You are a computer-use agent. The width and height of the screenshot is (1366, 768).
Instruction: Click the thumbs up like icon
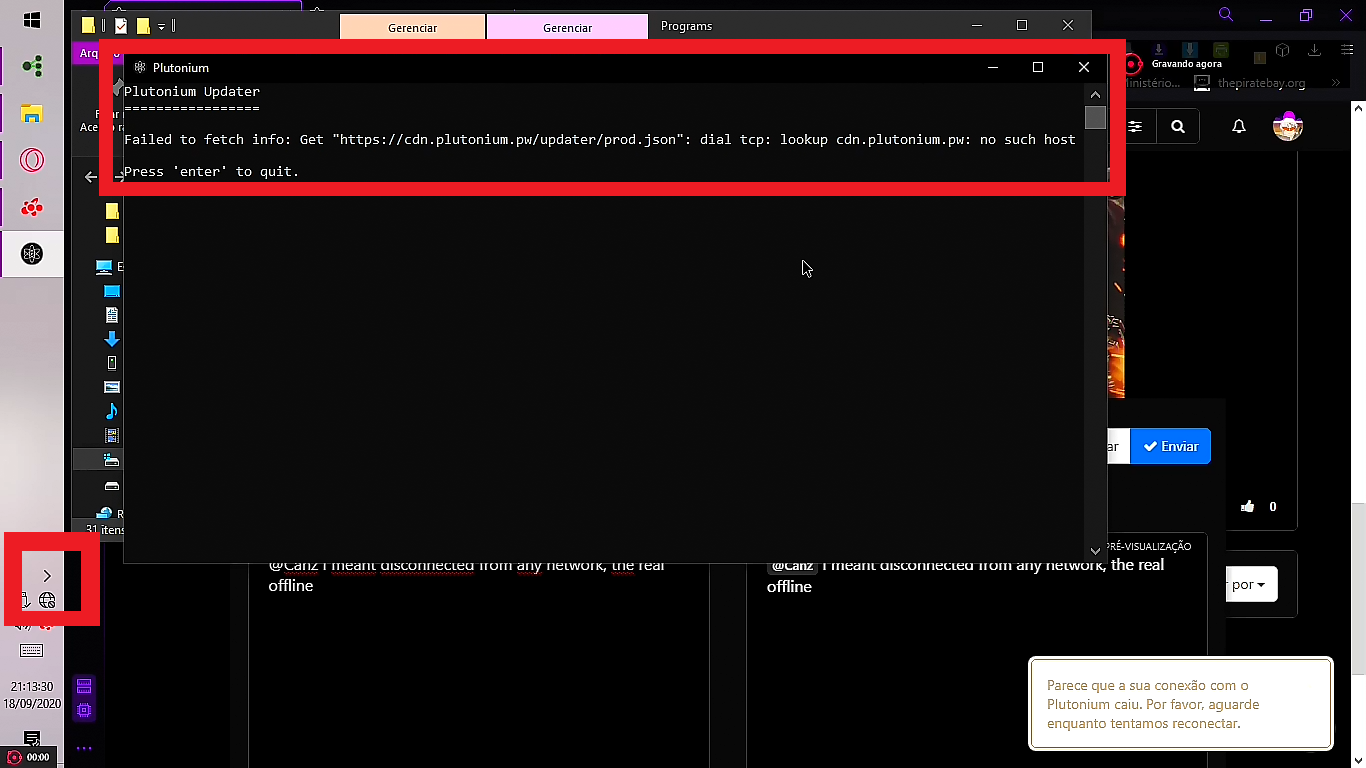[1247, 507]
